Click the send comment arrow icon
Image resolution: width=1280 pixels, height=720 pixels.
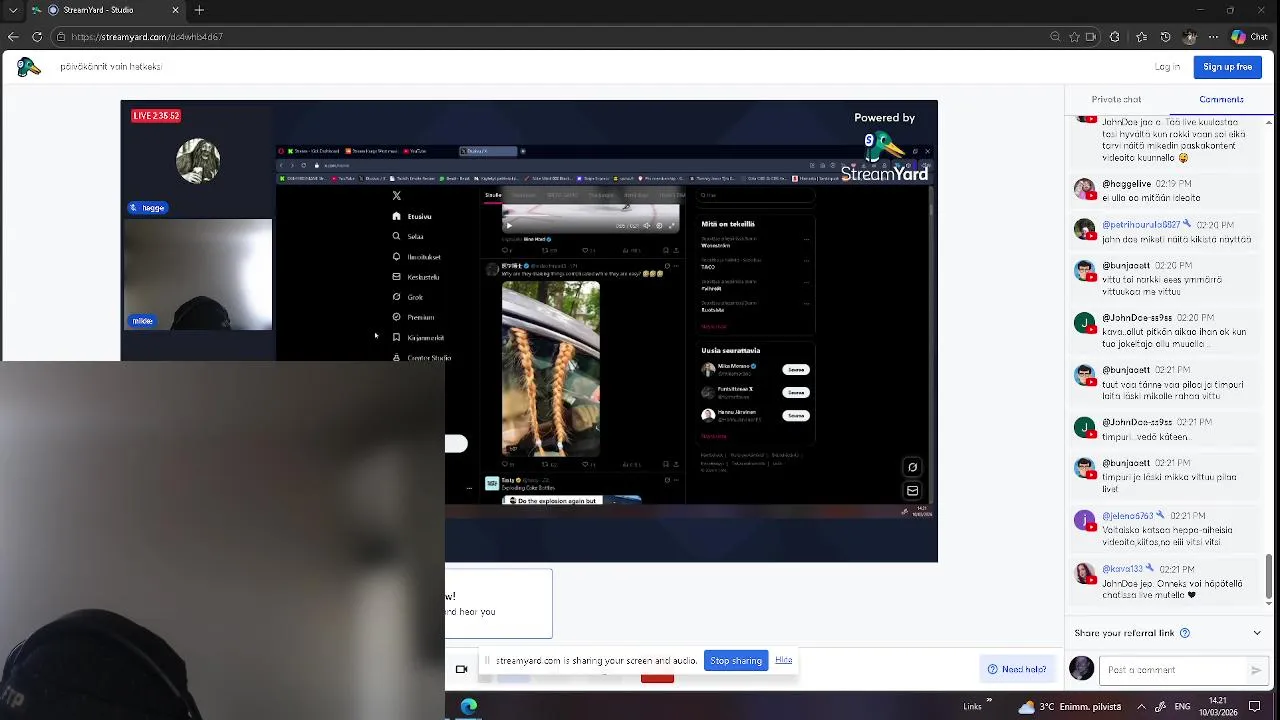(1256, 670)
